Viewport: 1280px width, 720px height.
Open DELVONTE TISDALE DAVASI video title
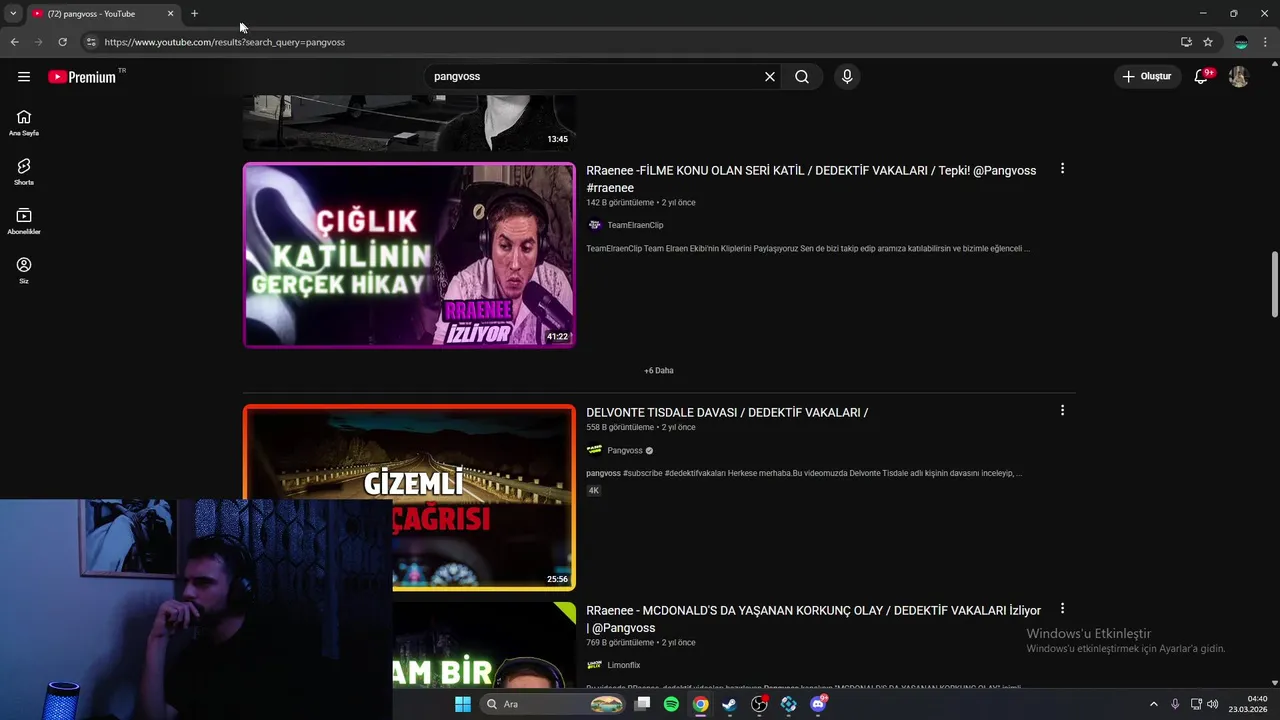coord(727,413)
